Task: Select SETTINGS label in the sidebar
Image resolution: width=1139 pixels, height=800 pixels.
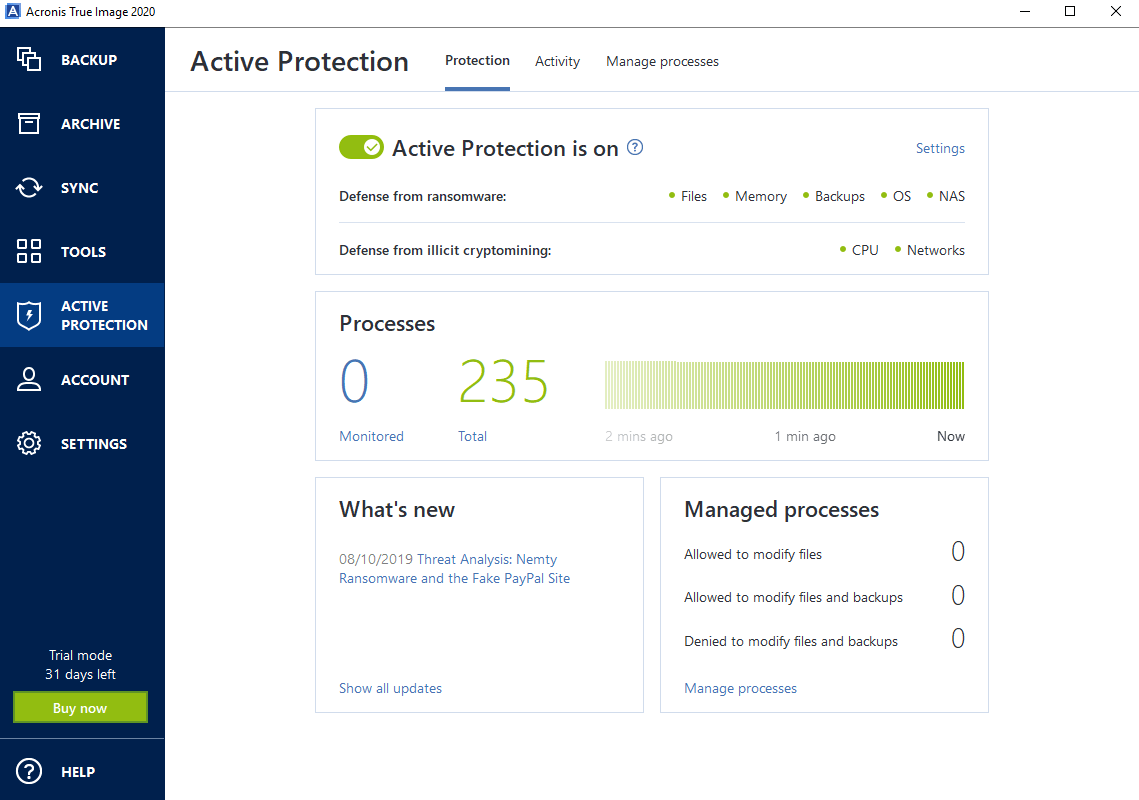Action: tap(94, 444)
